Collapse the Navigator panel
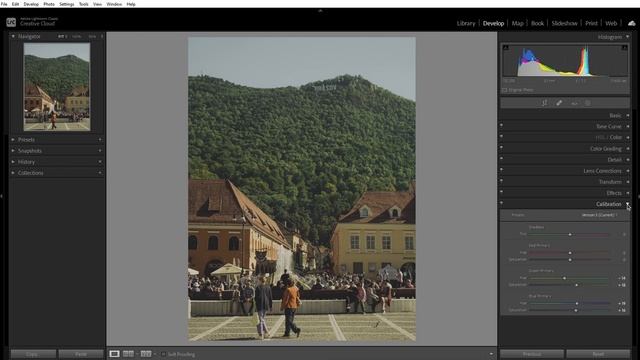Image resolution: width=640 pixels, height=360 pixels. 13,36
